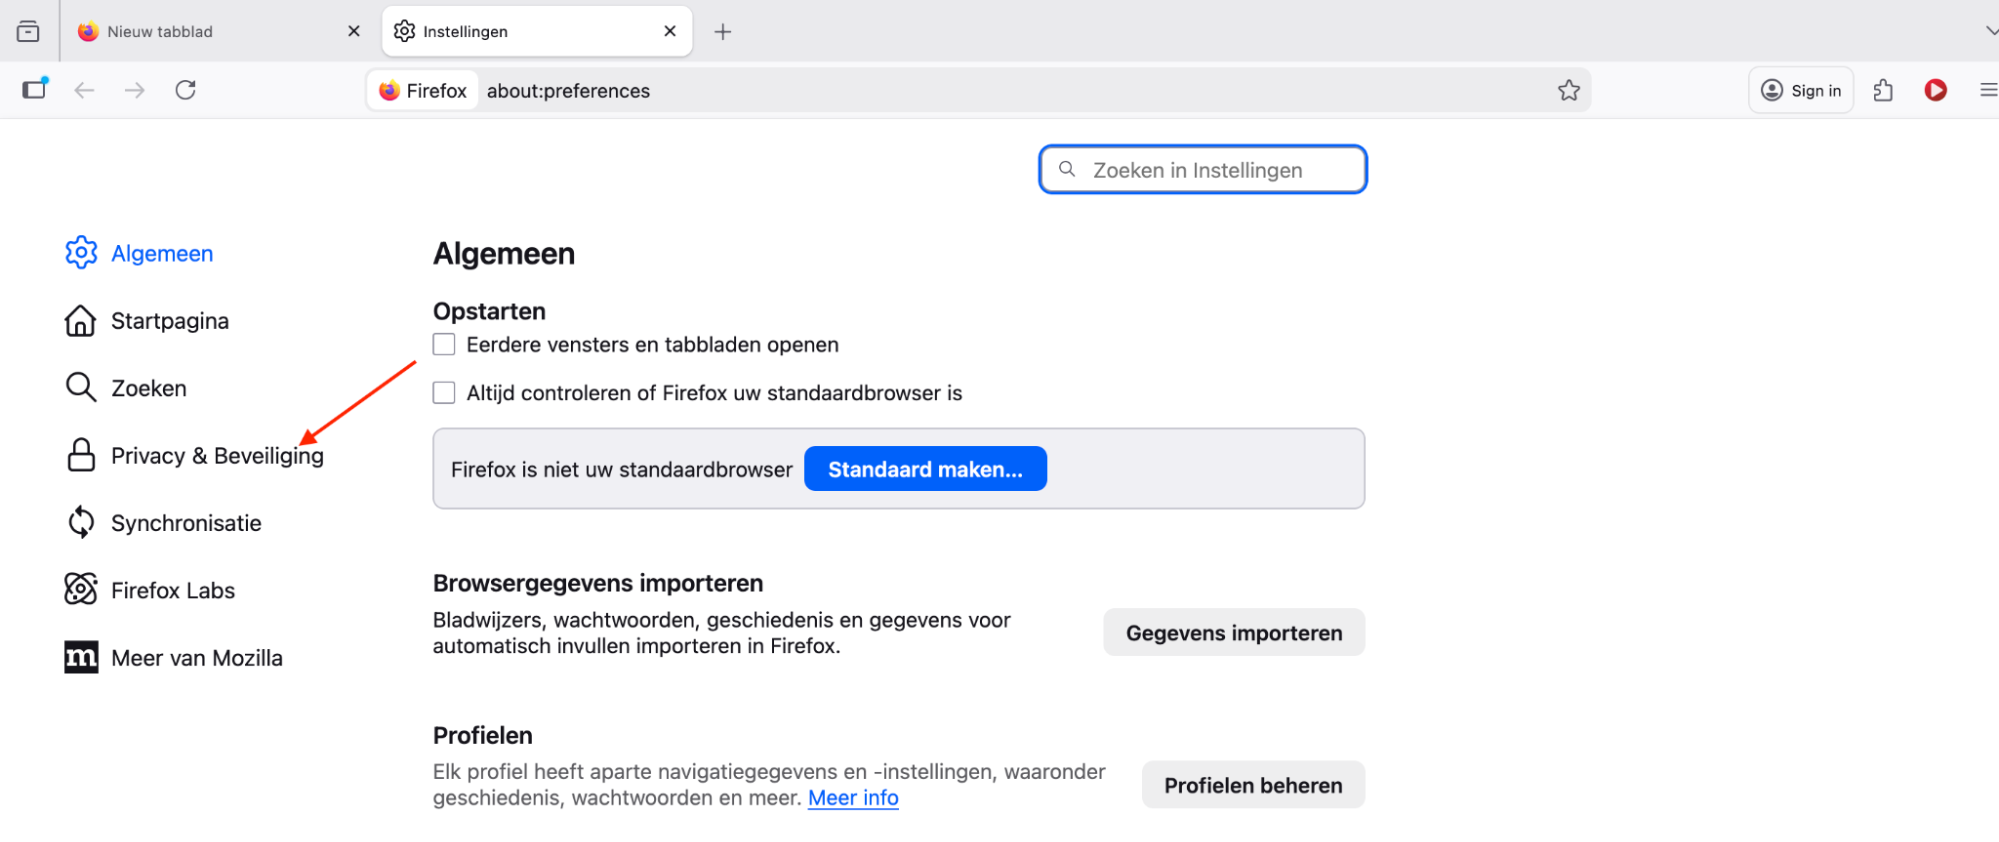Open the 'Meer info' link under Profielen
Screen dimensions: 1999x842
pos(852,797)
